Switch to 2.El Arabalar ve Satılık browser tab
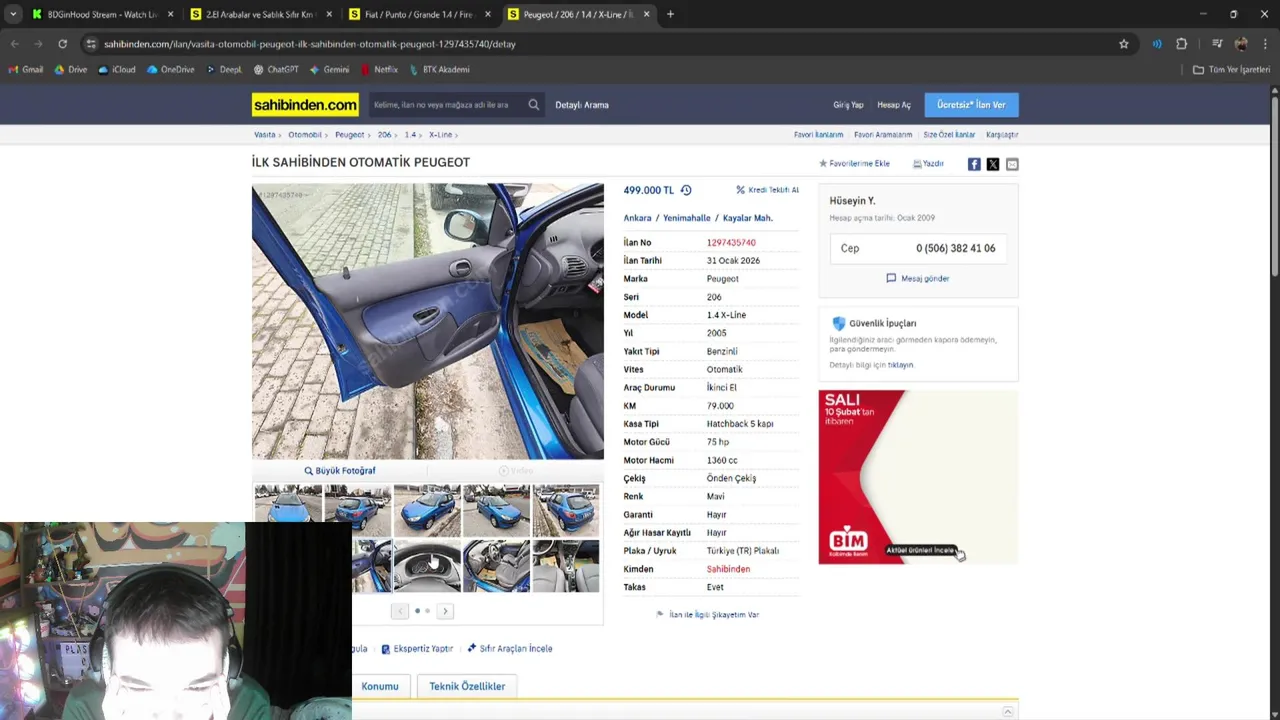This screenshot has height=720, width=1280. click(x=261, y=14)
